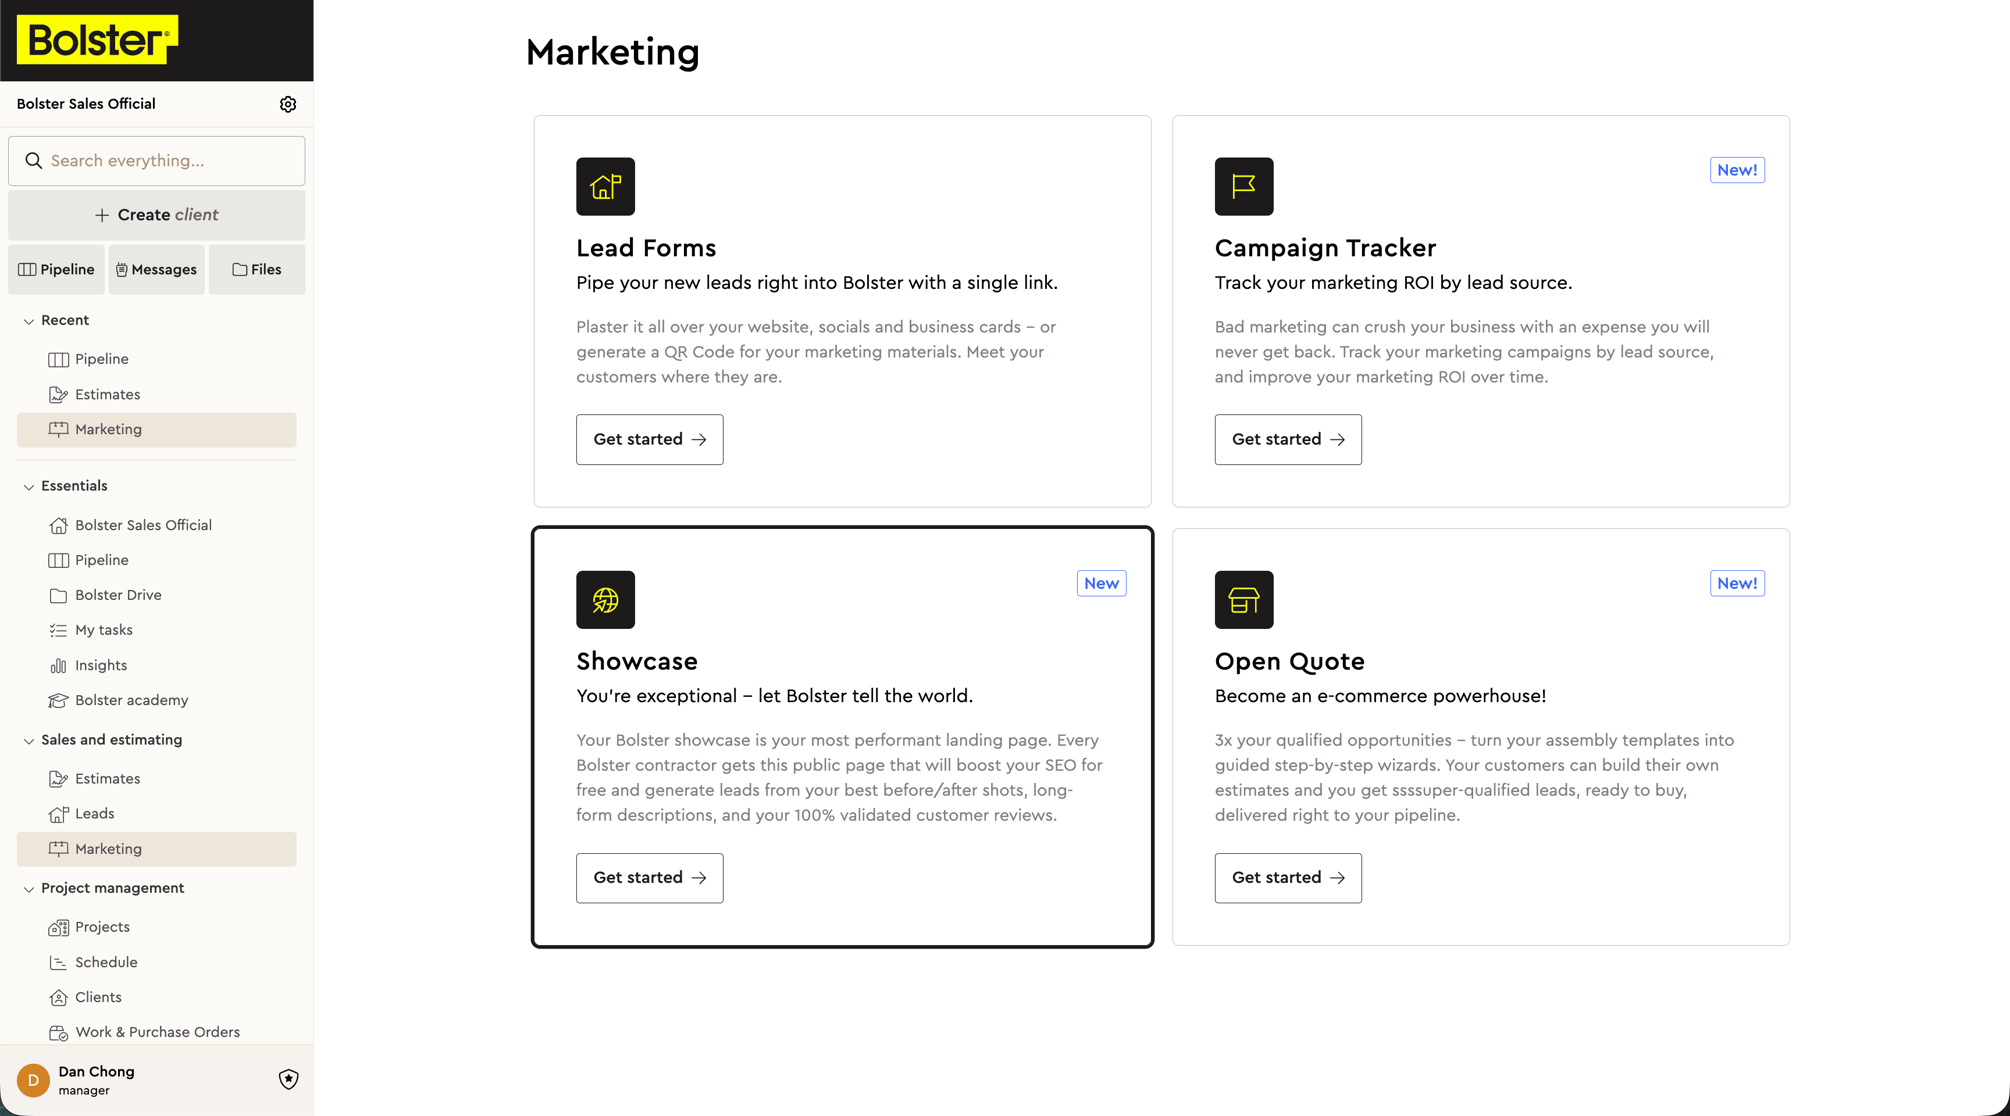Image resolution: width=2010 pixels, height=1116 pixels.
Task: Click the Create client button
Action: 156,215
